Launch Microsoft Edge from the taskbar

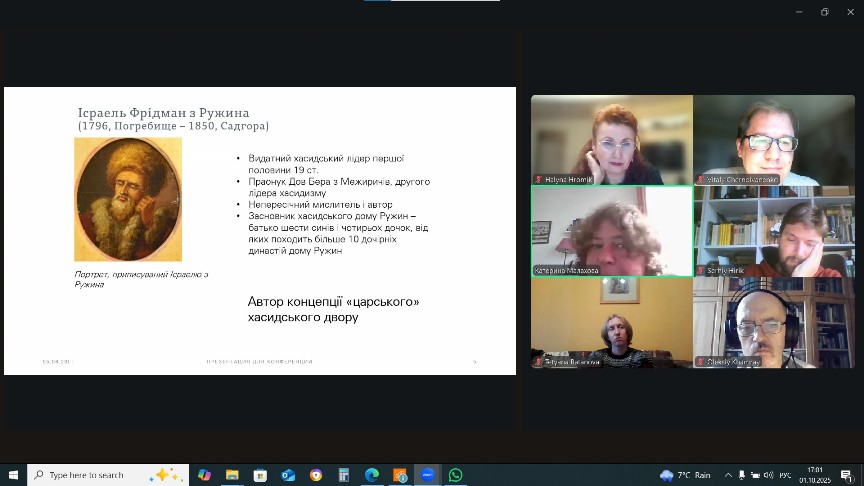click(x=372, y=475)
